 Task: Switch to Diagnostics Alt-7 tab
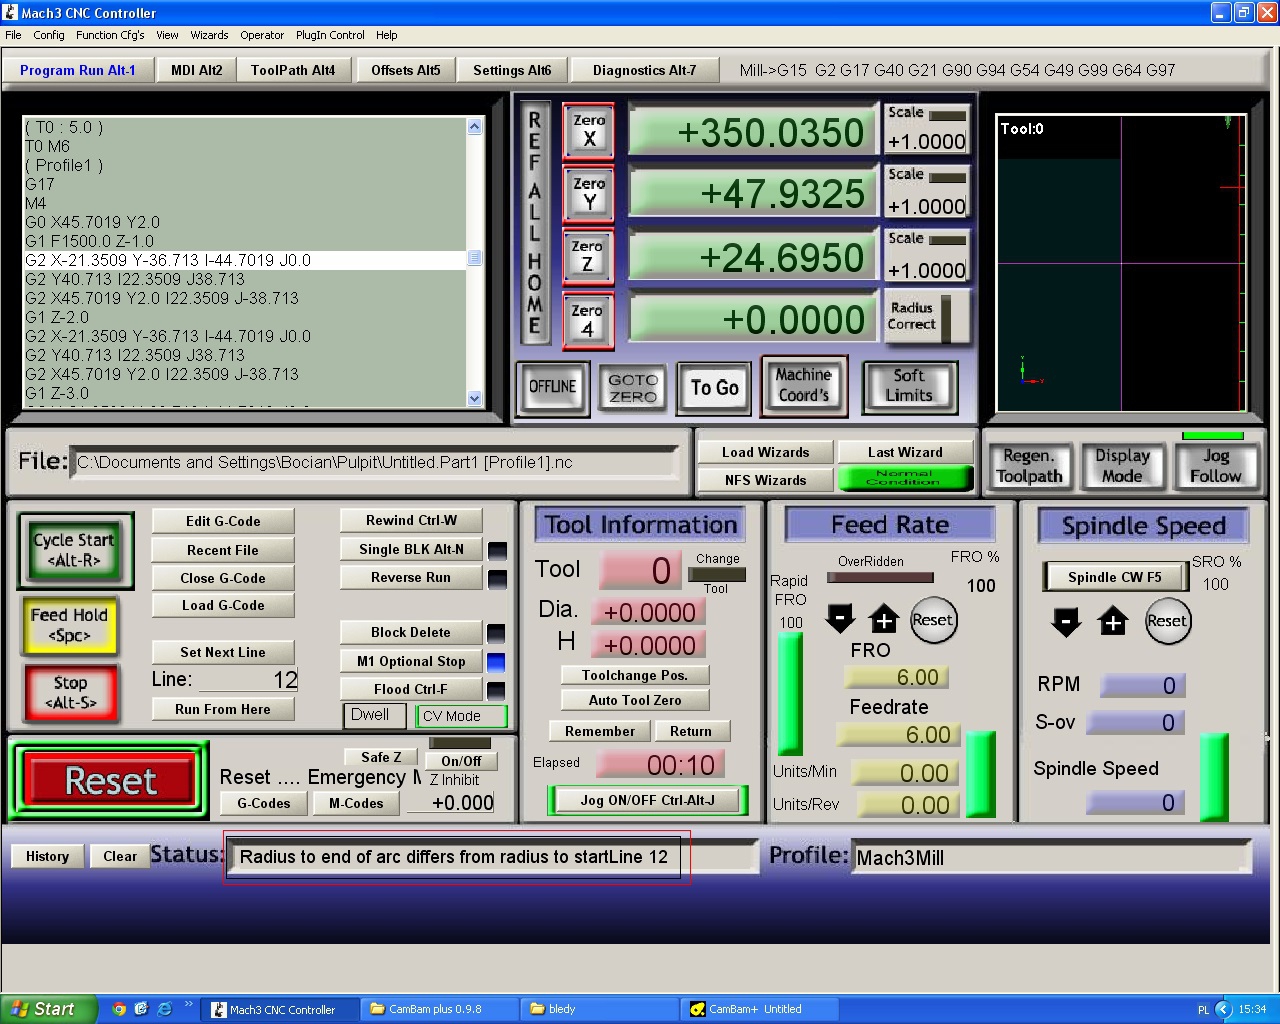[644, 70]
